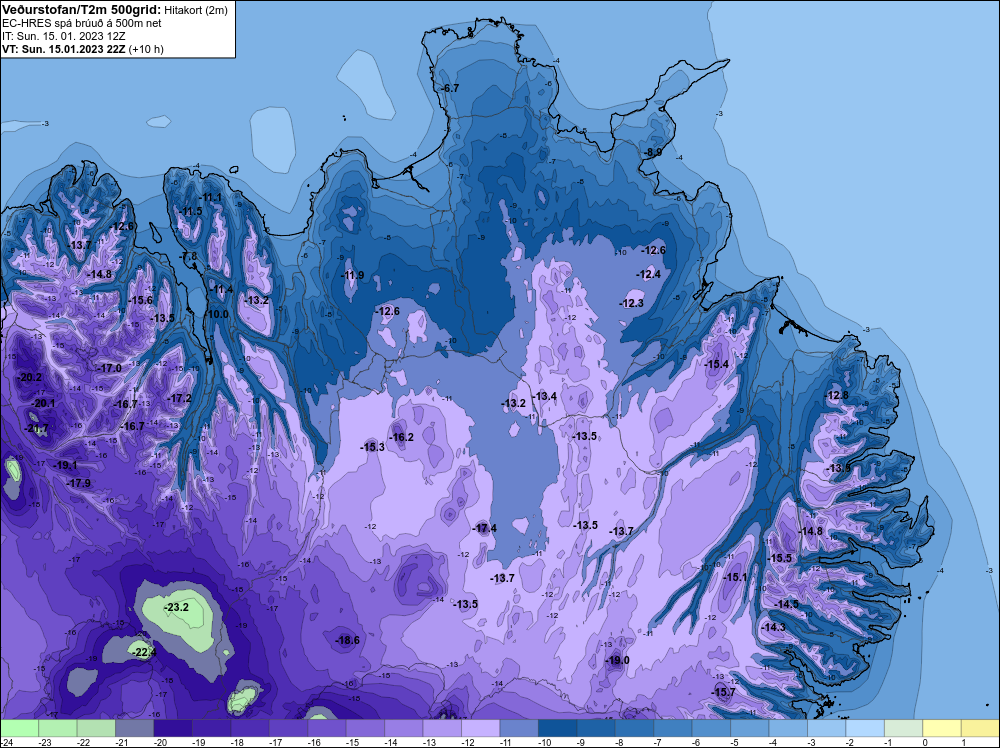Click the -23.2 temperature label
The image size is (1000, 748).
[x=176, y=607]
